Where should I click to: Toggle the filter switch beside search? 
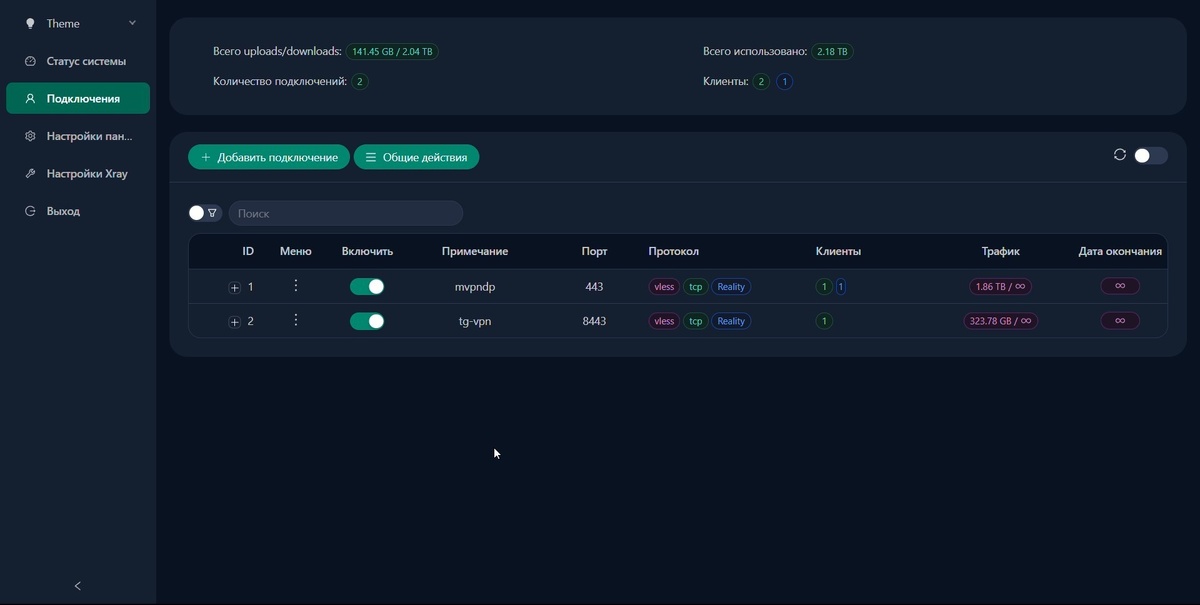coord(205,213)
